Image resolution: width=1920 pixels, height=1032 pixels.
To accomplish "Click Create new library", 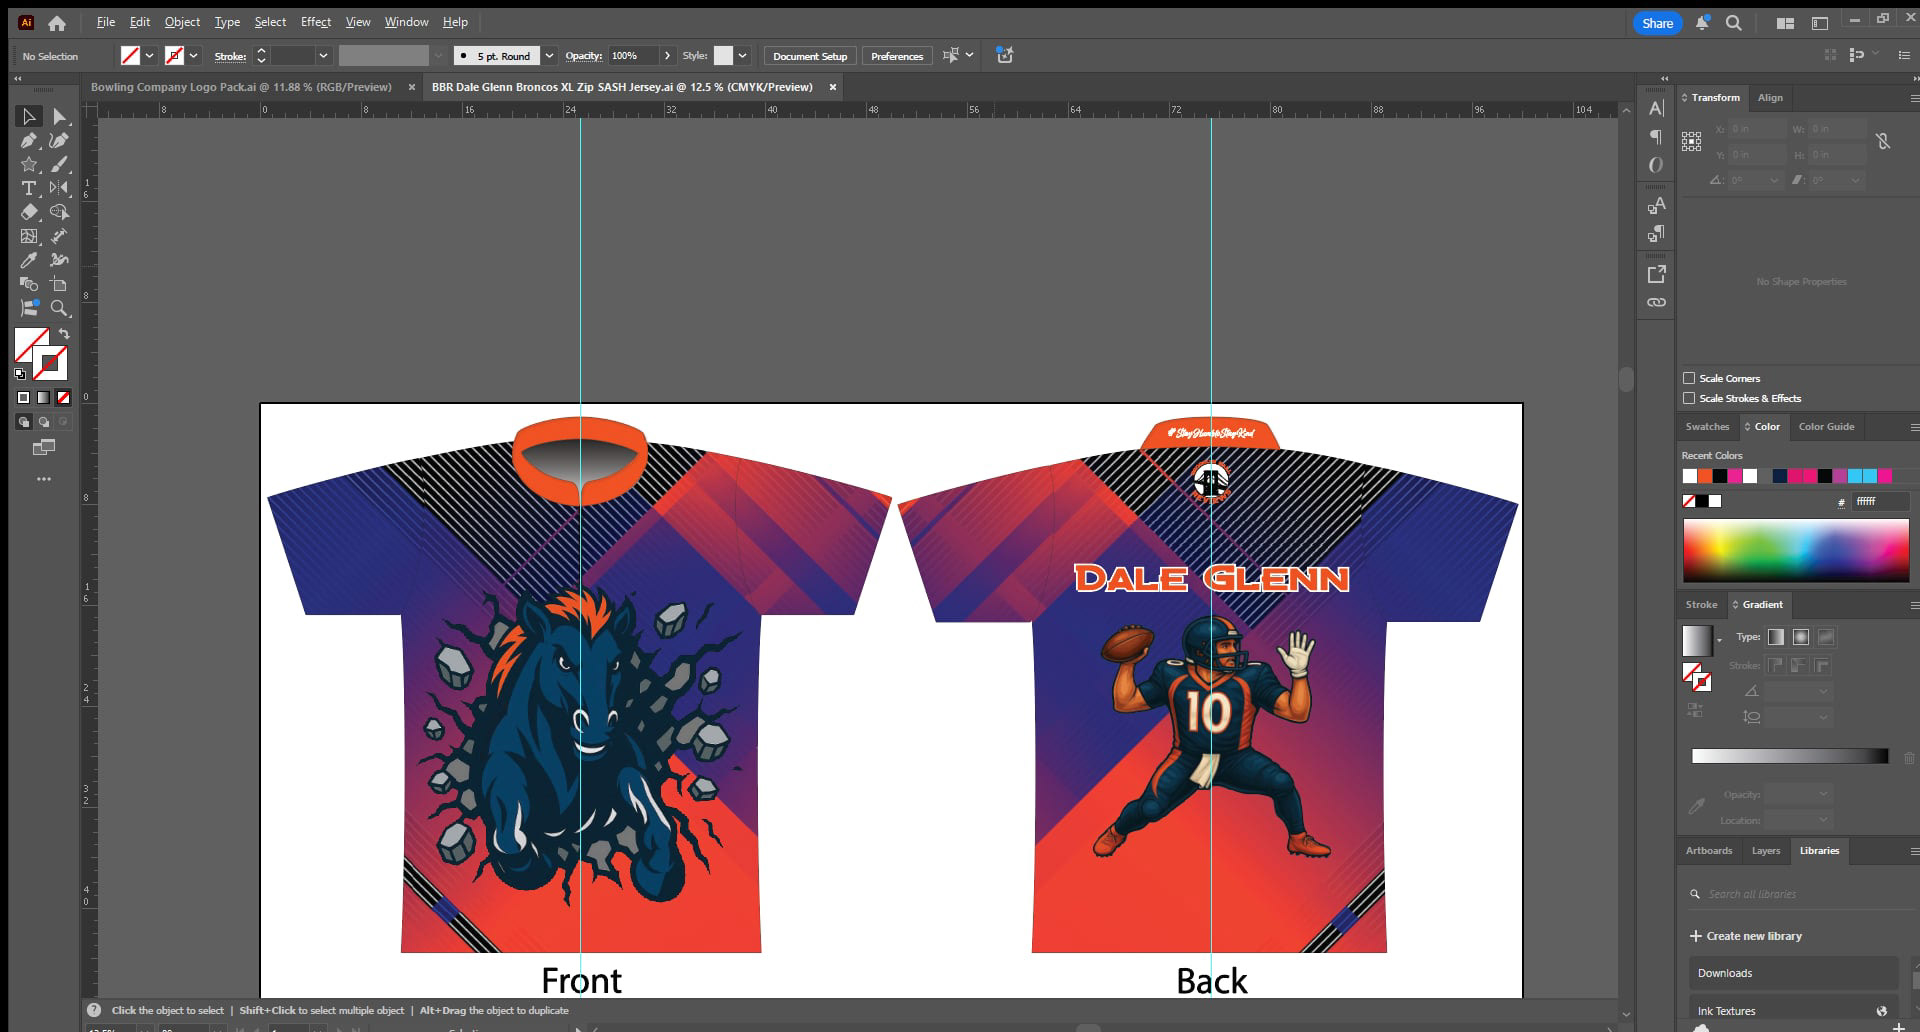I will coord(1746,936).
